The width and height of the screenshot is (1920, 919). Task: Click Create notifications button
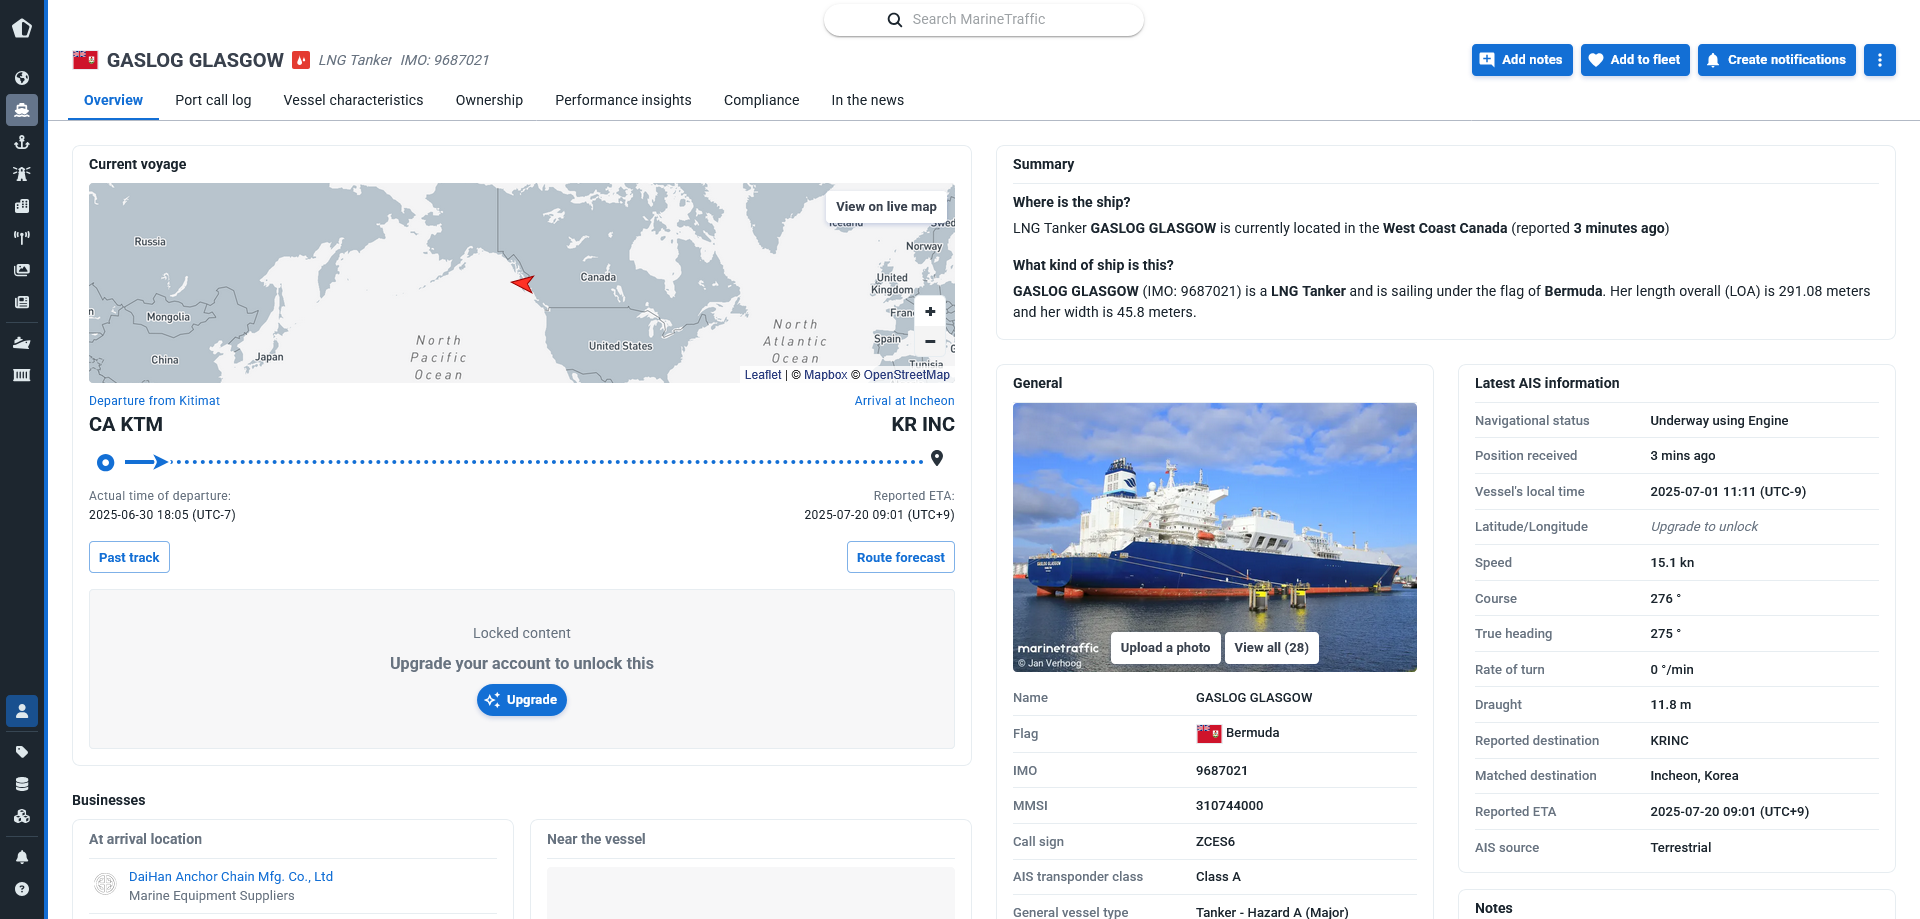click(x=1776, y=60)
